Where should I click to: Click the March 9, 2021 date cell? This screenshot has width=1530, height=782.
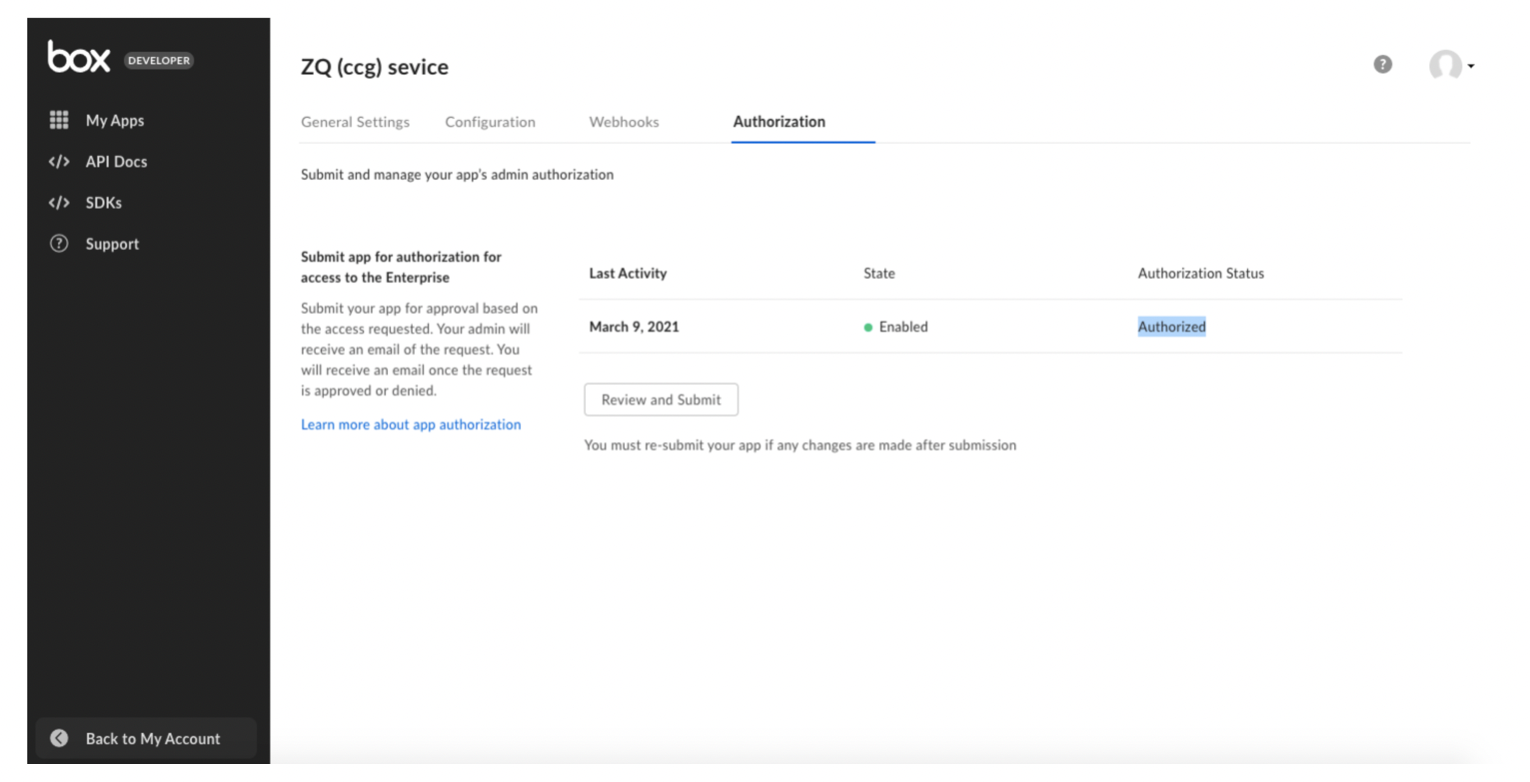(634, 326)
